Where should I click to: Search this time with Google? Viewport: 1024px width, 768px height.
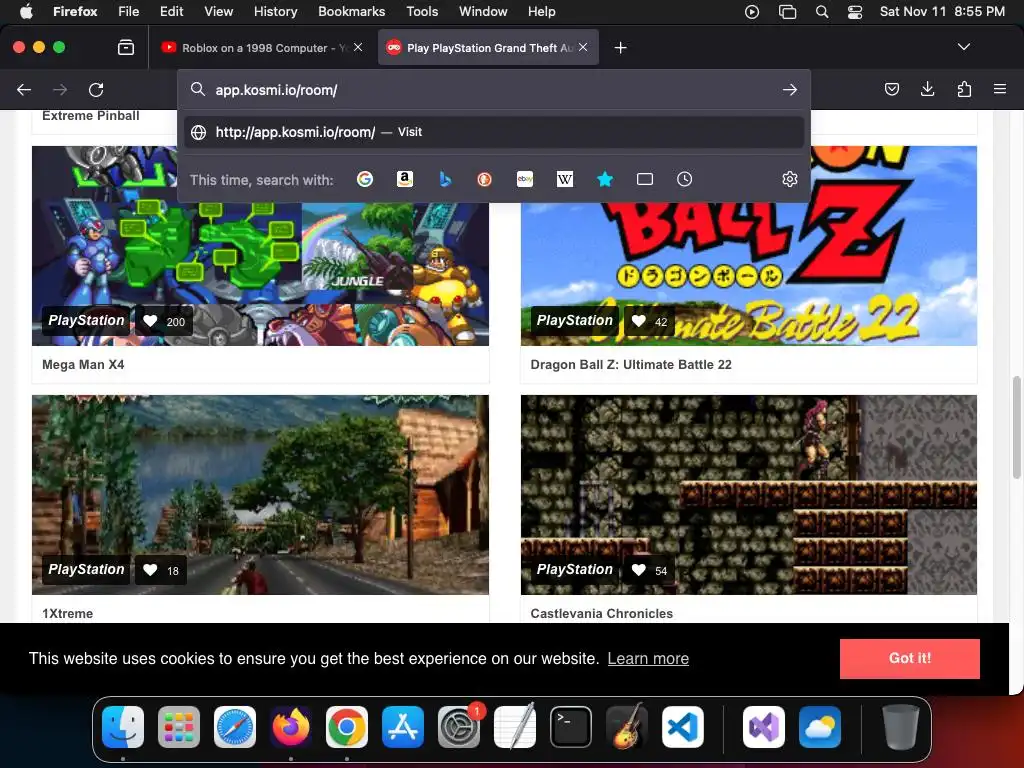pos(365,179)
